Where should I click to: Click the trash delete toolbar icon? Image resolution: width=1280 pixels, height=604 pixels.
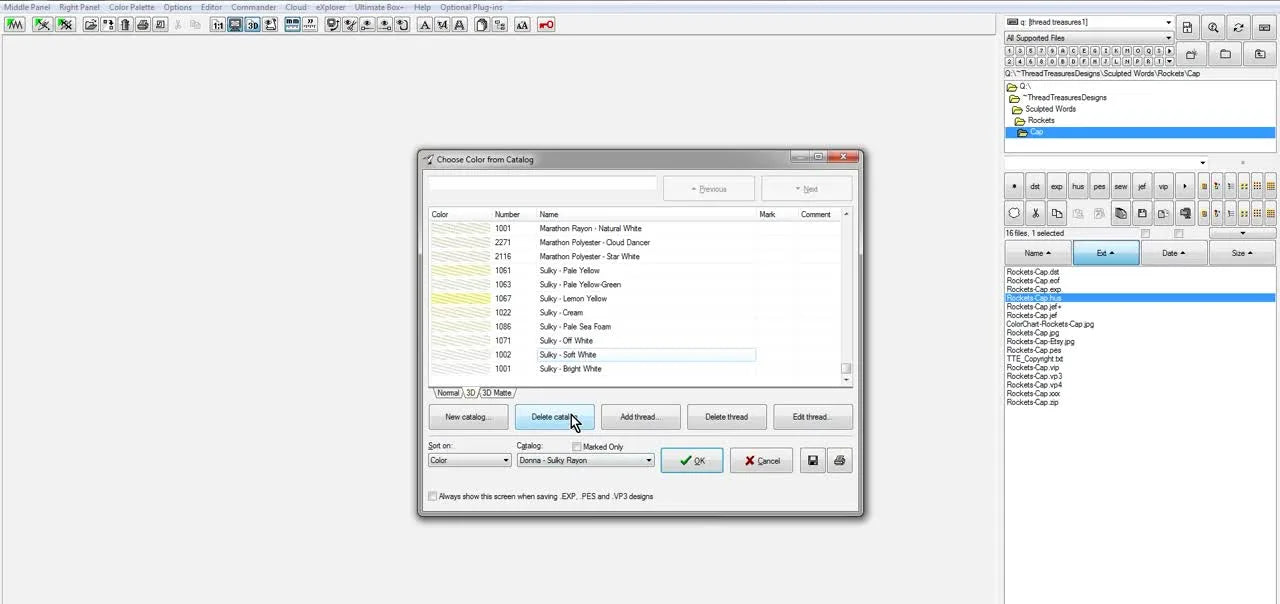[125, 24]
